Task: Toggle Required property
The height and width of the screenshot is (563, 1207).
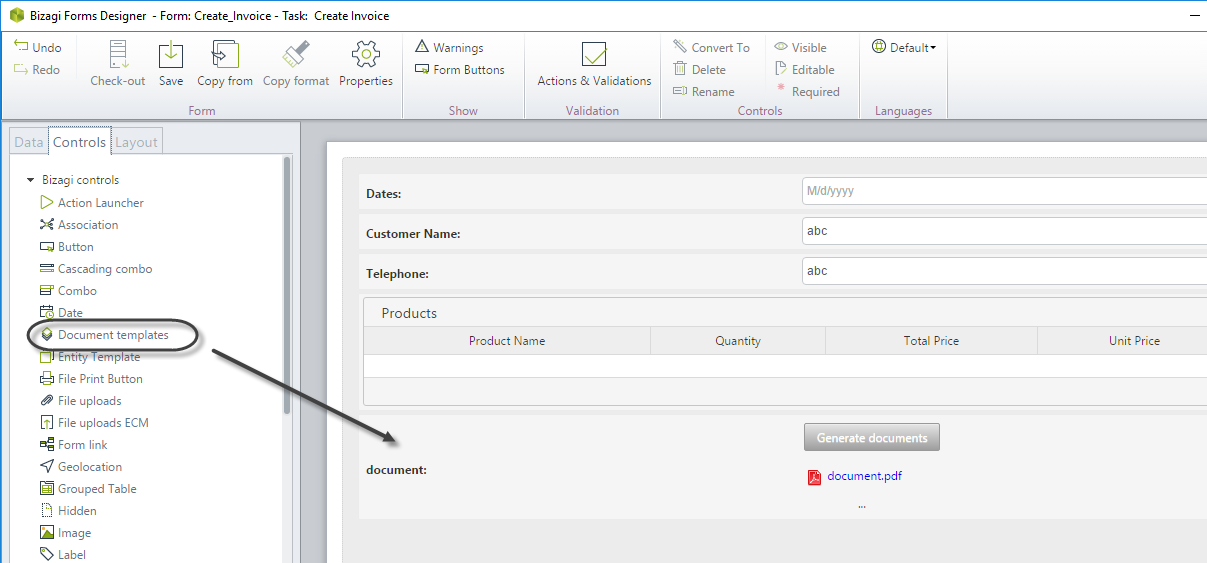Action: [808, 91]
